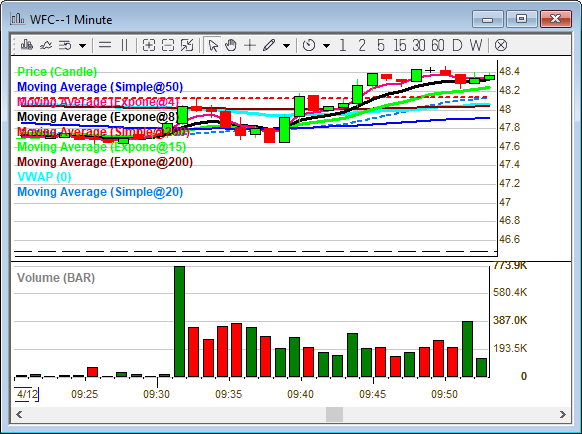Click the 09:30 time axis label
Viewport: 582px width, 434px height.
[157, 394]
